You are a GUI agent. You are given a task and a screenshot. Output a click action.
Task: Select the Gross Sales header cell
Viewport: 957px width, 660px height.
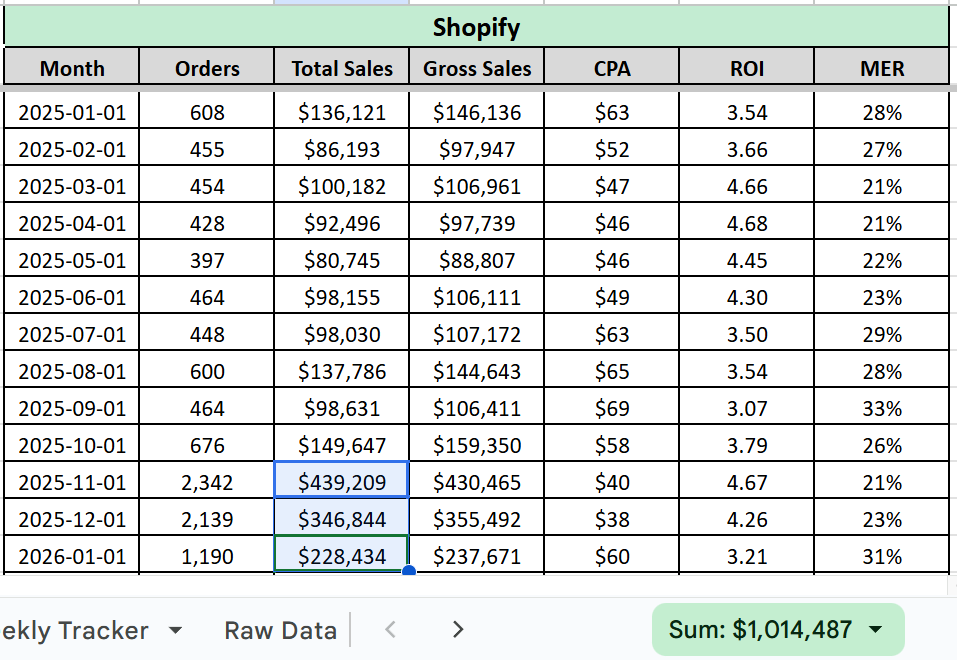pos(477,68)
